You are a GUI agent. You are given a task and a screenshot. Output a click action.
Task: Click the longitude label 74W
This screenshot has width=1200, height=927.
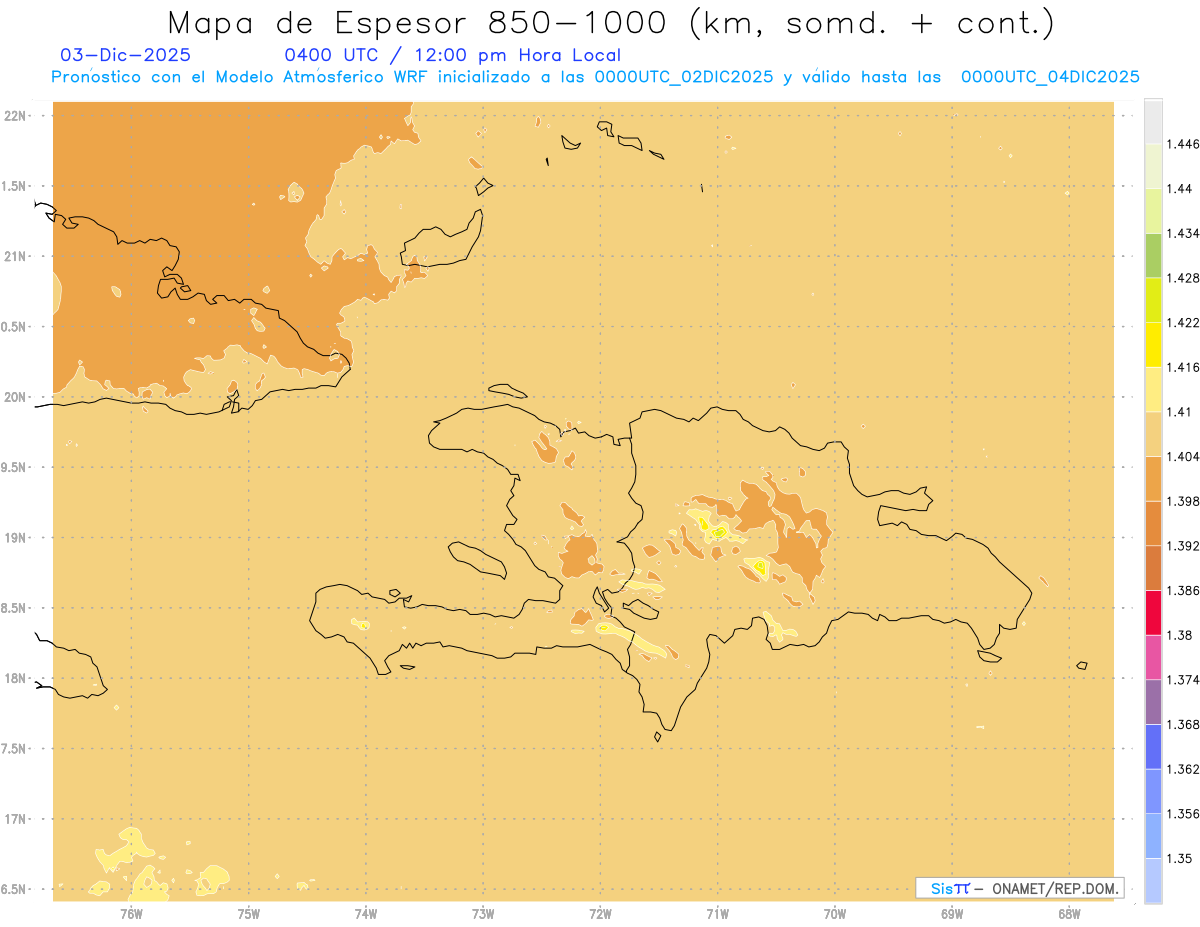coord(366,913)
